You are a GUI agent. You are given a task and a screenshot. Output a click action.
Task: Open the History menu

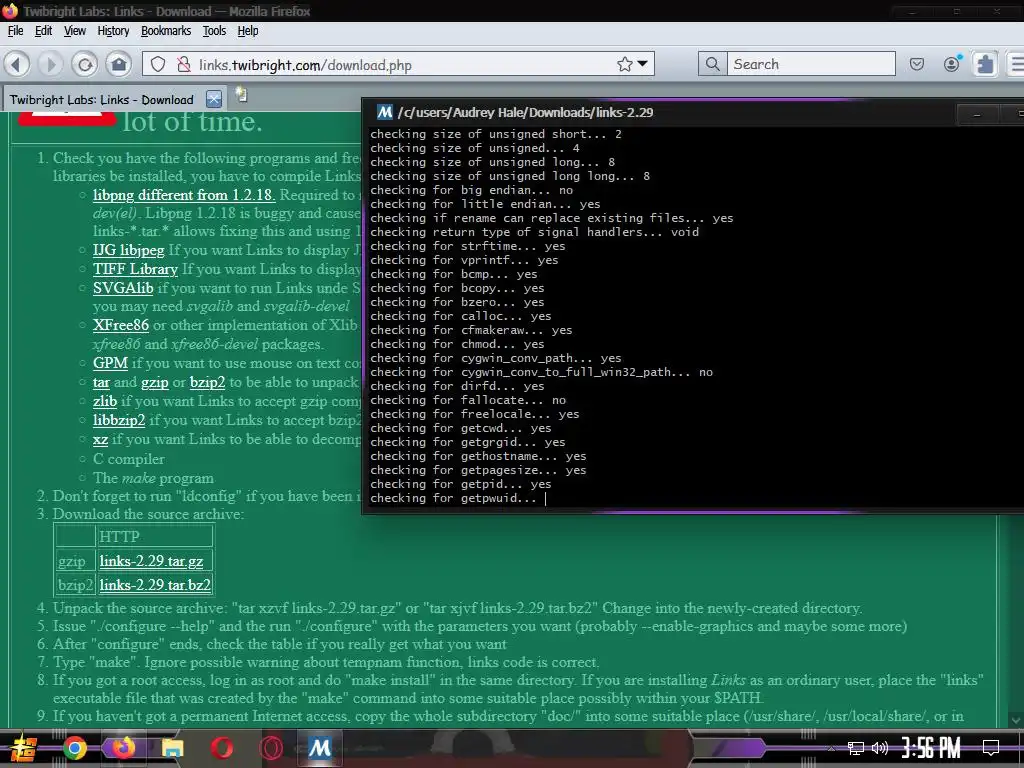(113, 31)
